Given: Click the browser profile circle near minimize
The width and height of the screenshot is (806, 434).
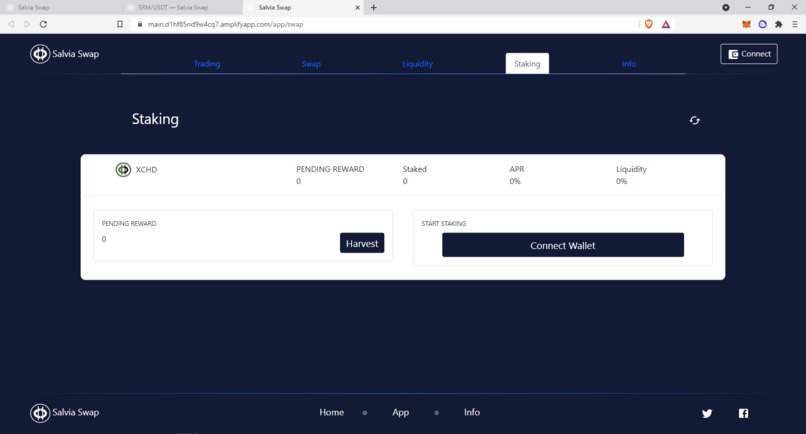Looking at the screenshot, I should click(726, 8).
